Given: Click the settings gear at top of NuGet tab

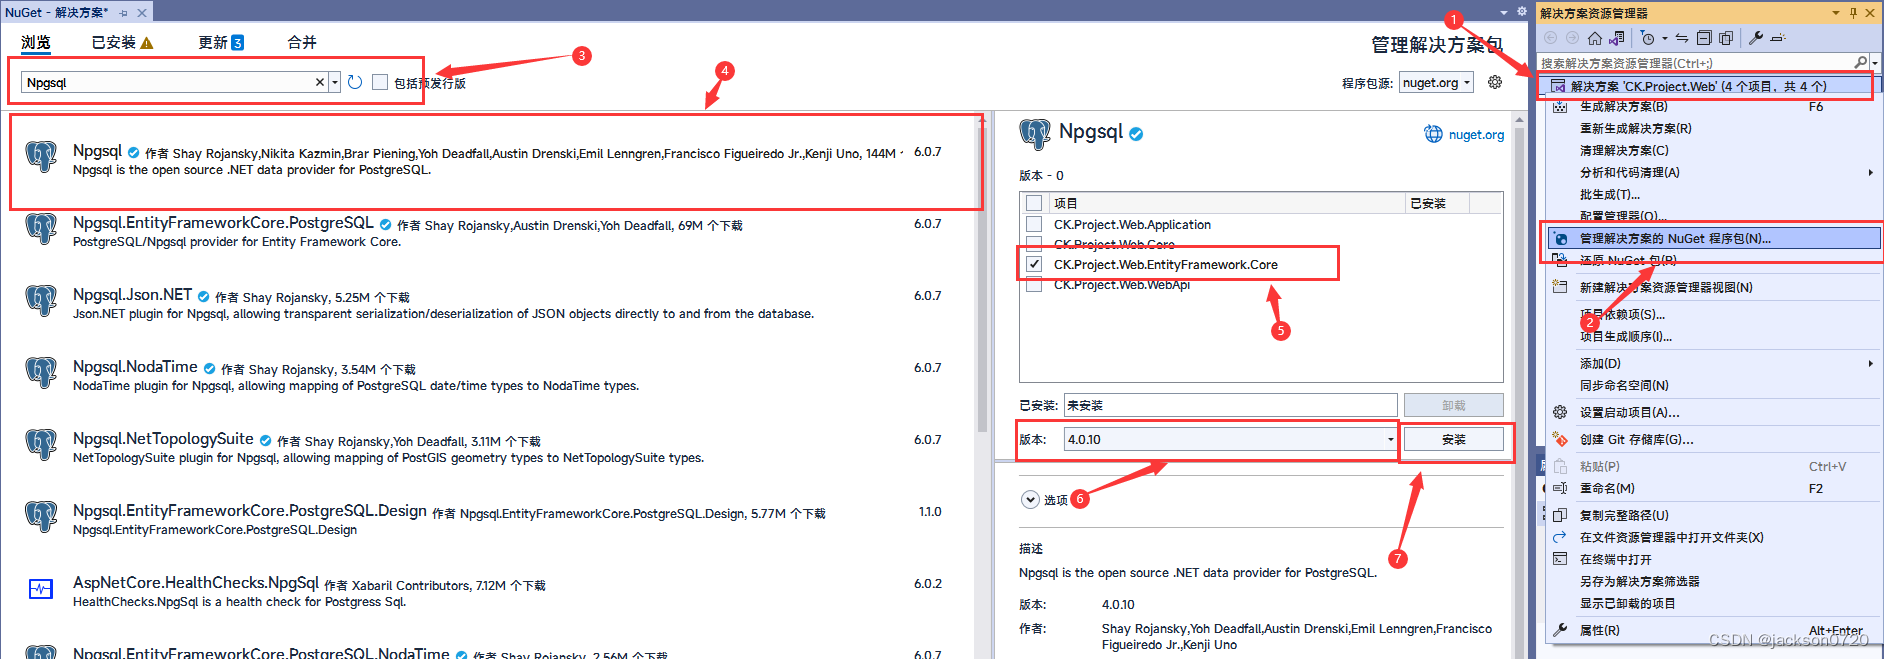Looking at the screenshot, I should click(x=1522, y=11).
